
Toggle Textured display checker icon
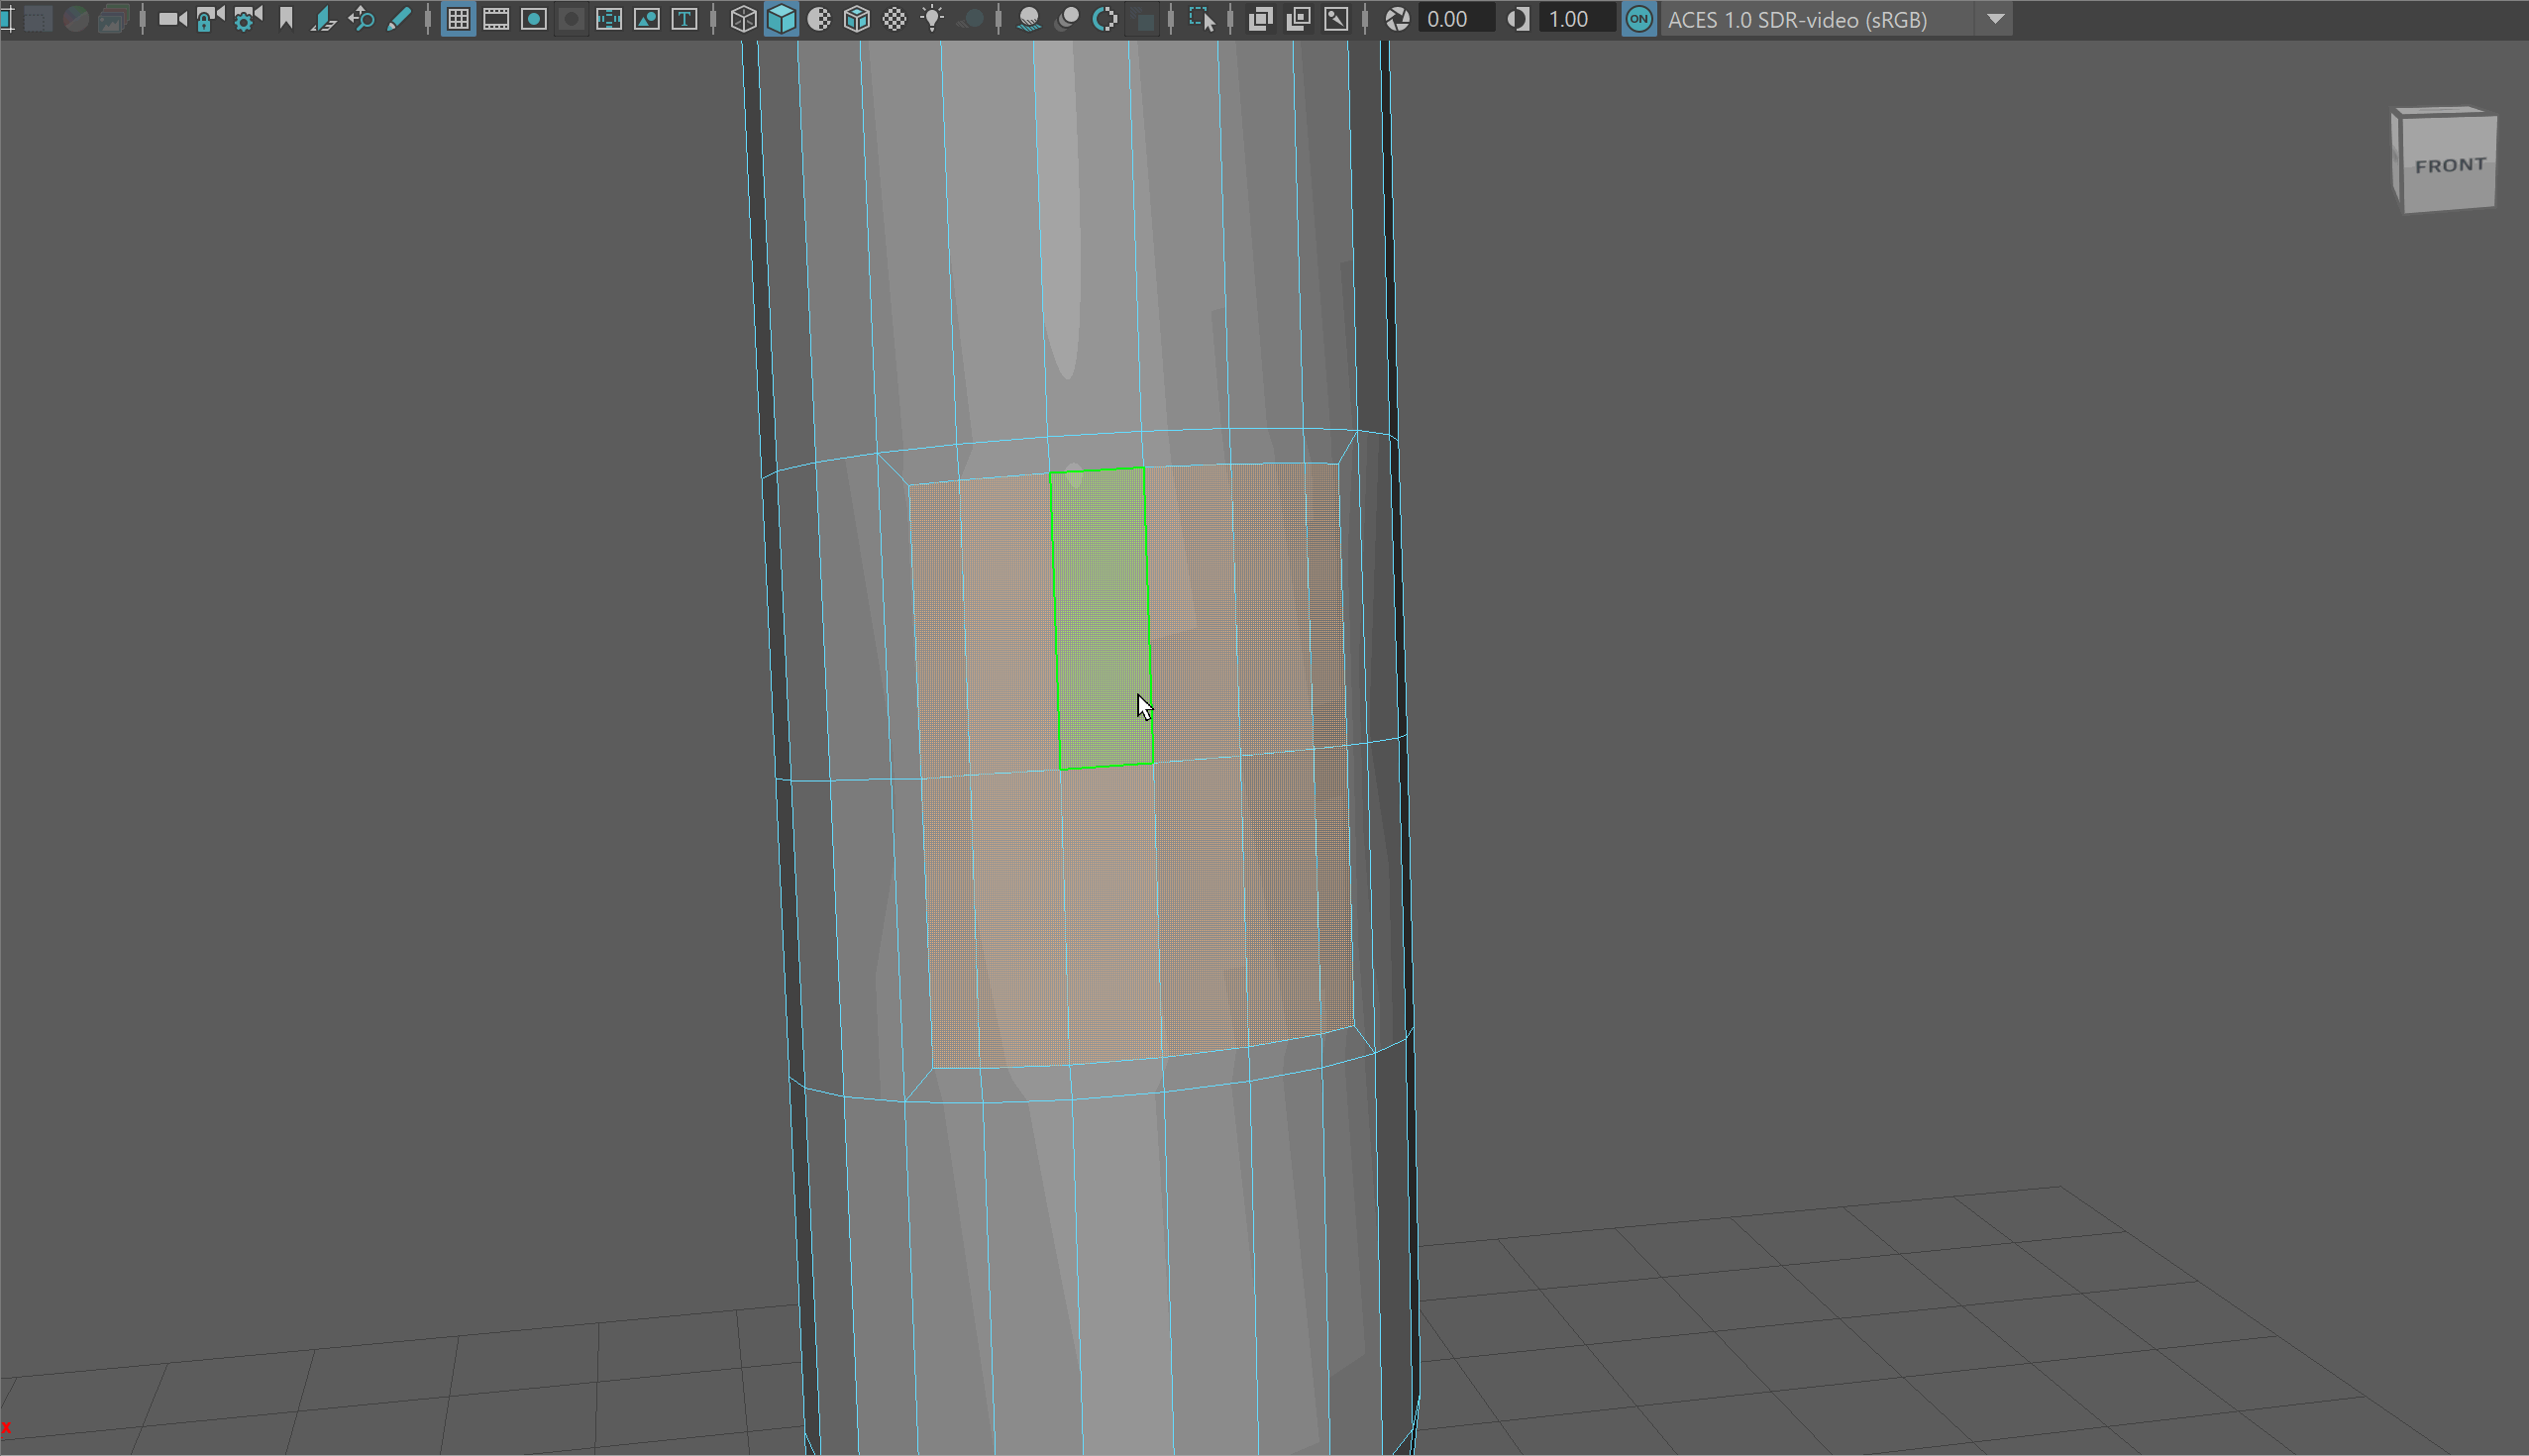(x=895, y=19)
